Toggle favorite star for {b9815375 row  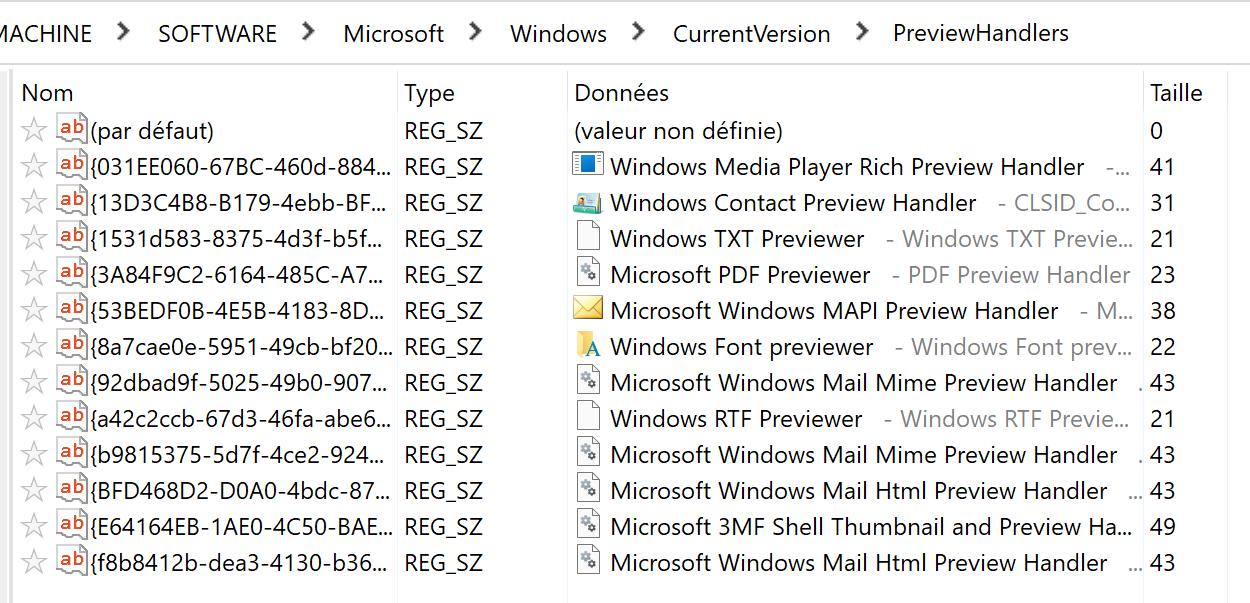pos(35,454)
